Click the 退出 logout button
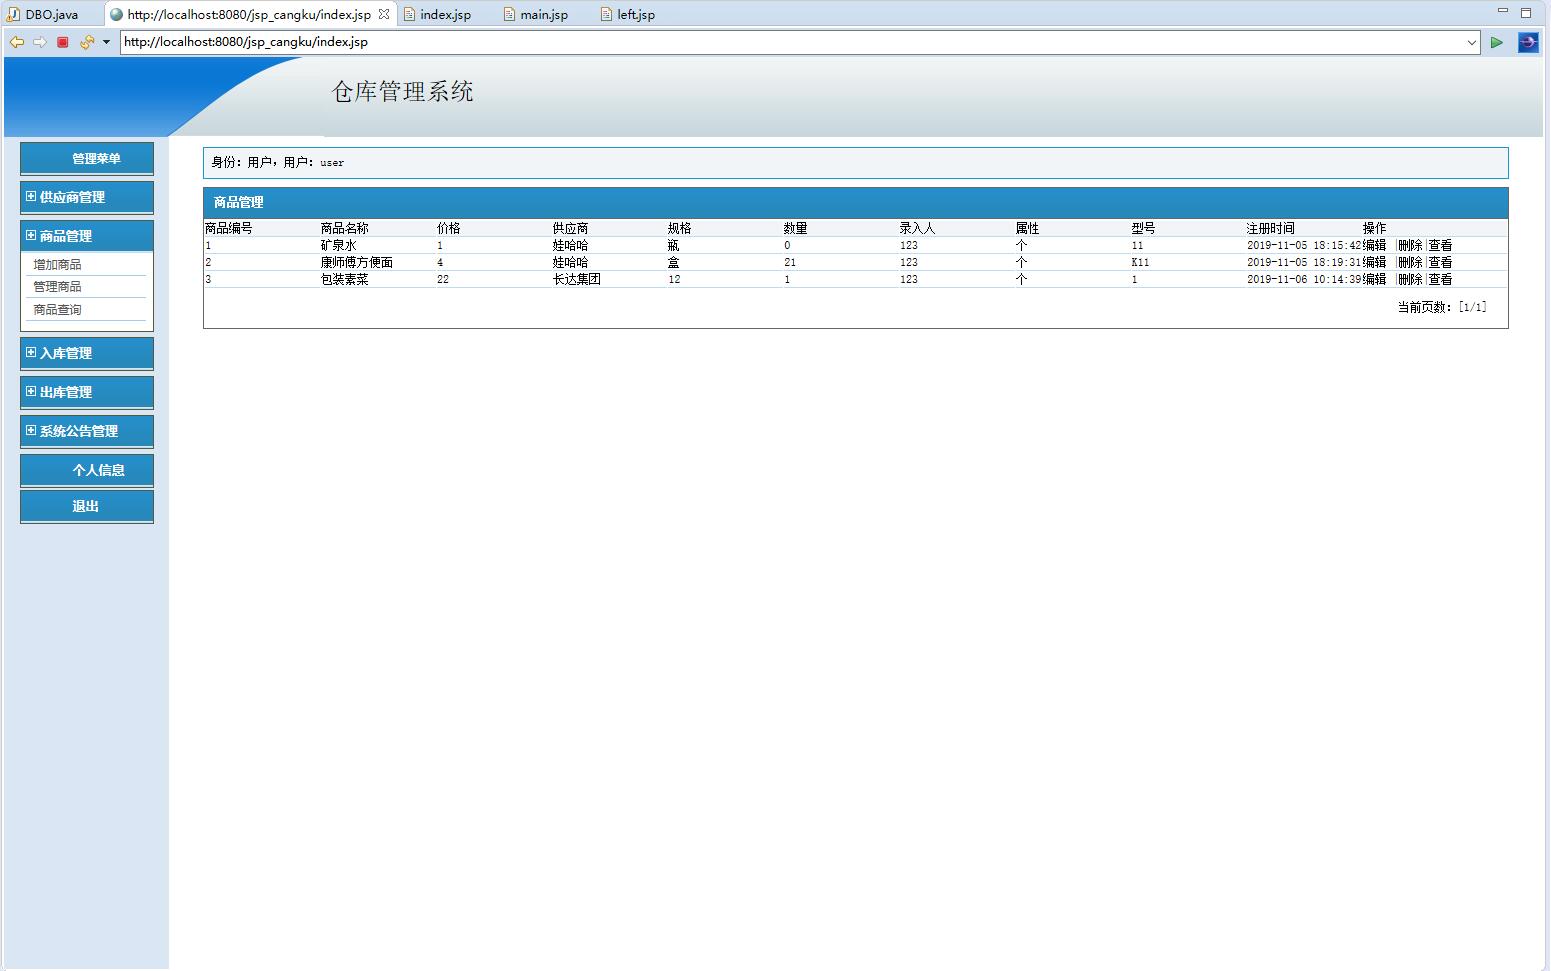The width and height of the screenshot is (1551, 971). (x=87, y=506)
